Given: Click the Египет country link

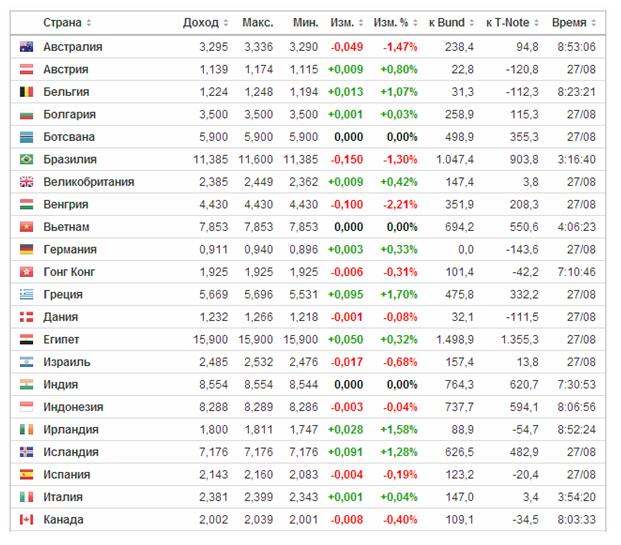Looking at the screenshot, I should click(62, 340).
